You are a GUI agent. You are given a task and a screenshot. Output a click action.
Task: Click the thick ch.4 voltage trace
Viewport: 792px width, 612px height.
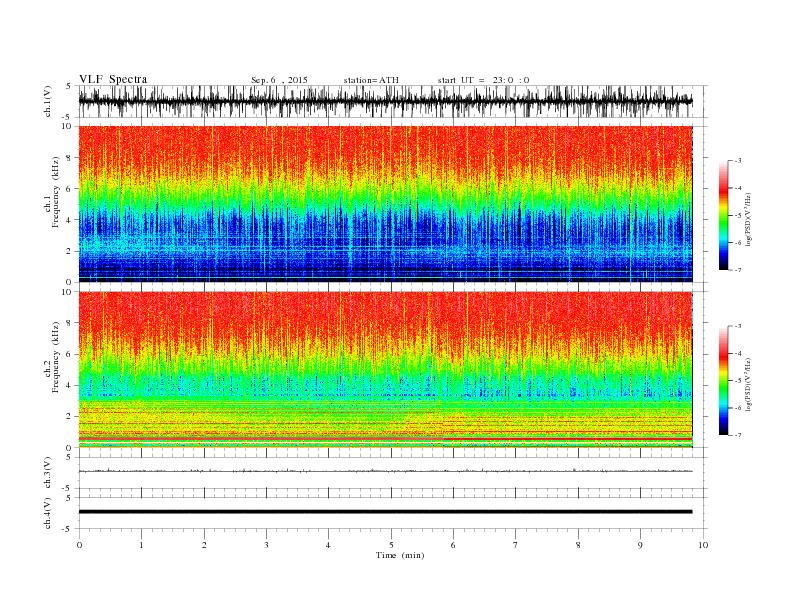pos(385,512)
